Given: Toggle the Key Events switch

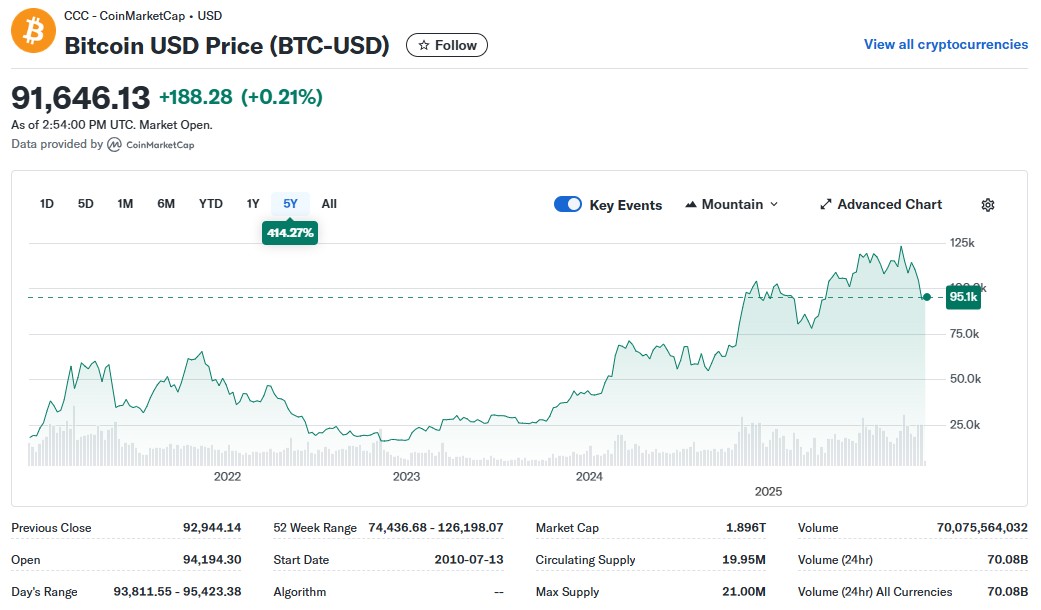Looking at the screenshot, I should pos(568,205).
